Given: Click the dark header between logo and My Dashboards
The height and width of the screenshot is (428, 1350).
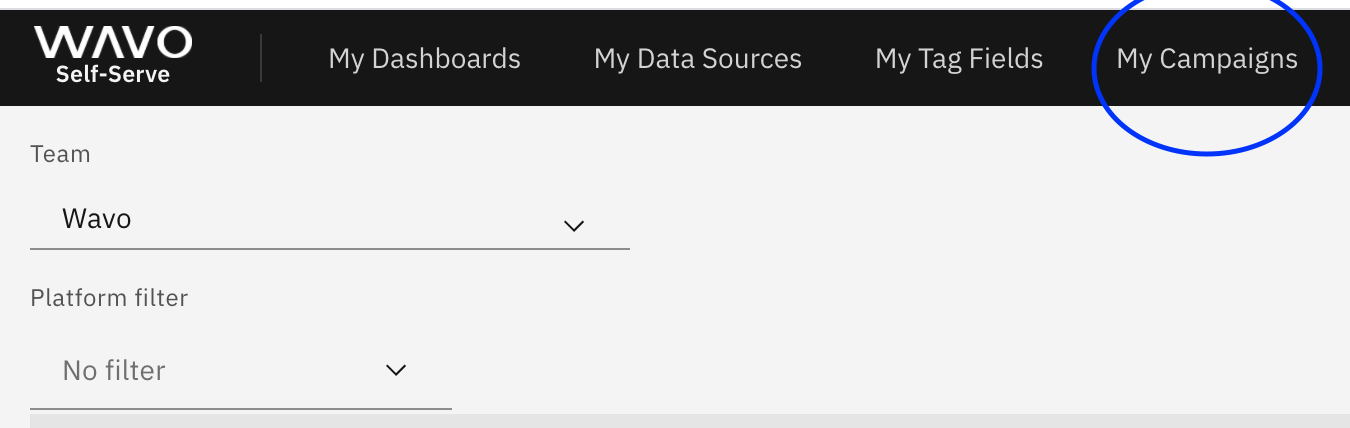Looking at the screenshot, I should (x=295, y=58).
